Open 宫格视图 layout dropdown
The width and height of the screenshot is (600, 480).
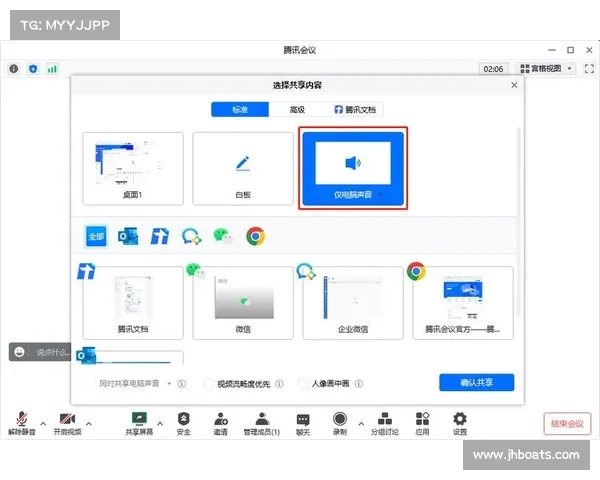pyautogui.click(x=546, y=69)
